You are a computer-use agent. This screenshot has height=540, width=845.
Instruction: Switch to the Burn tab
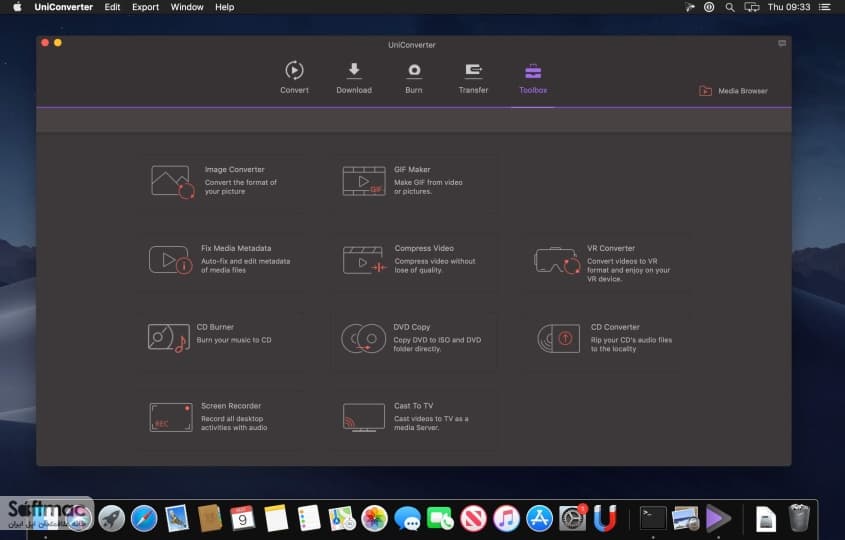click(x=414, y=78)
